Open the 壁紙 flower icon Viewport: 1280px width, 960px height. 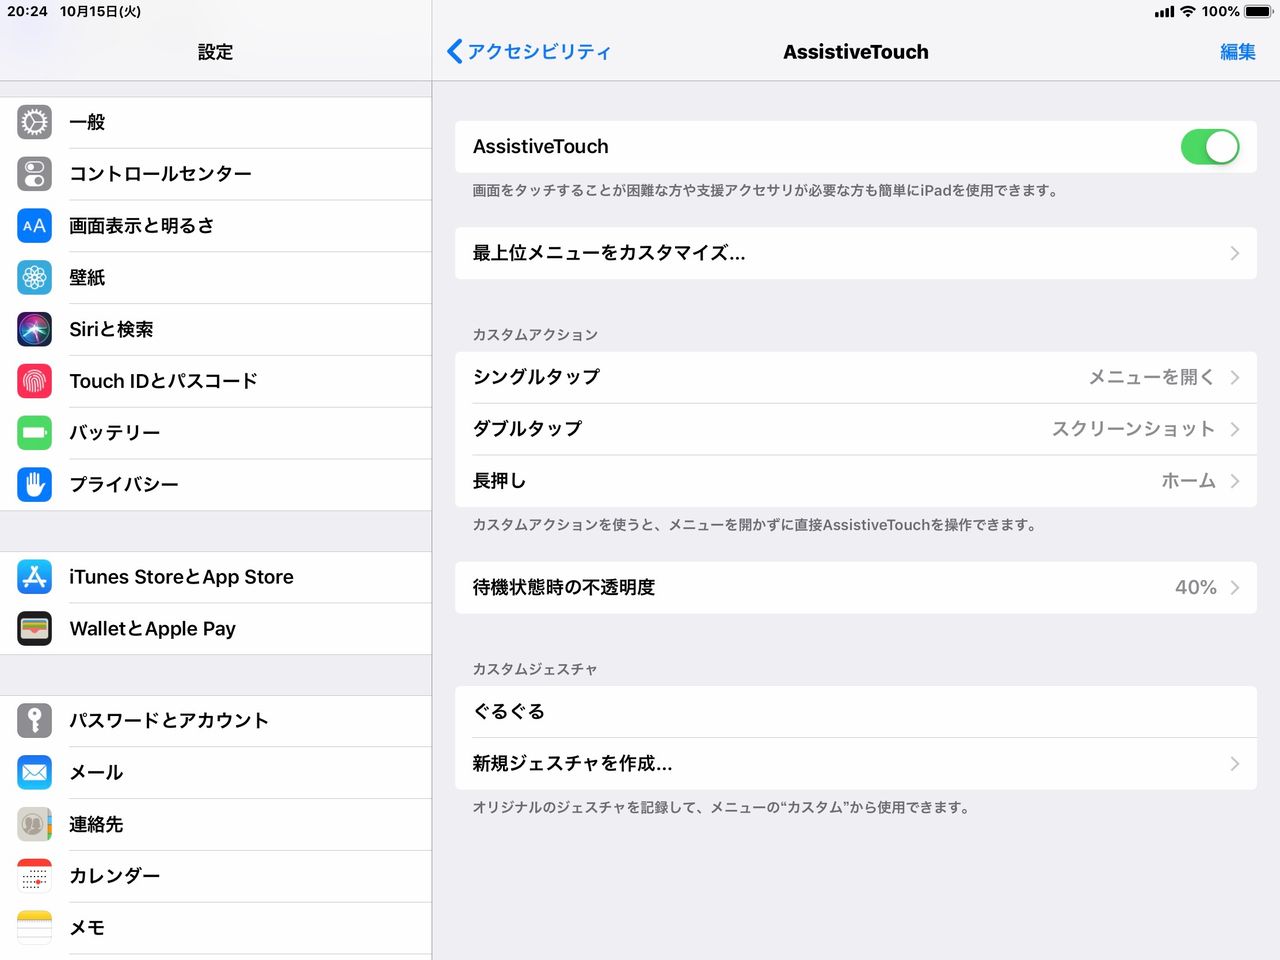click(34, 277)
